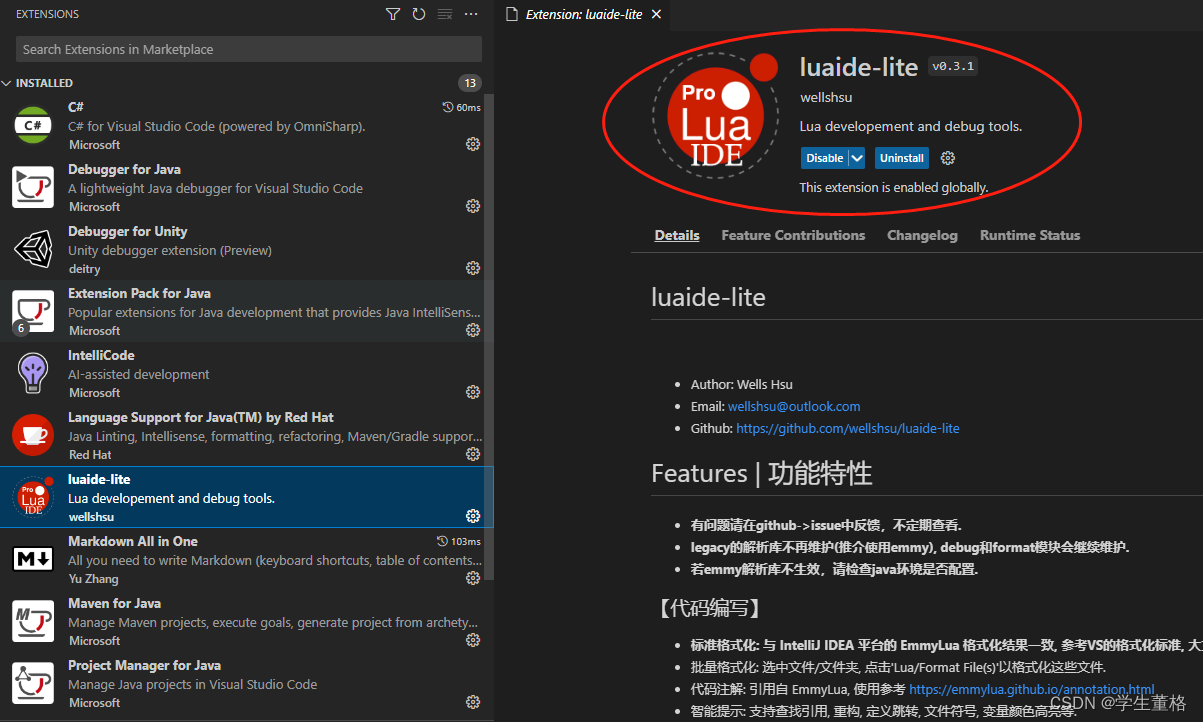Click the Extension Pack for Java icon
1203x722 pixels.
point(33,311)
